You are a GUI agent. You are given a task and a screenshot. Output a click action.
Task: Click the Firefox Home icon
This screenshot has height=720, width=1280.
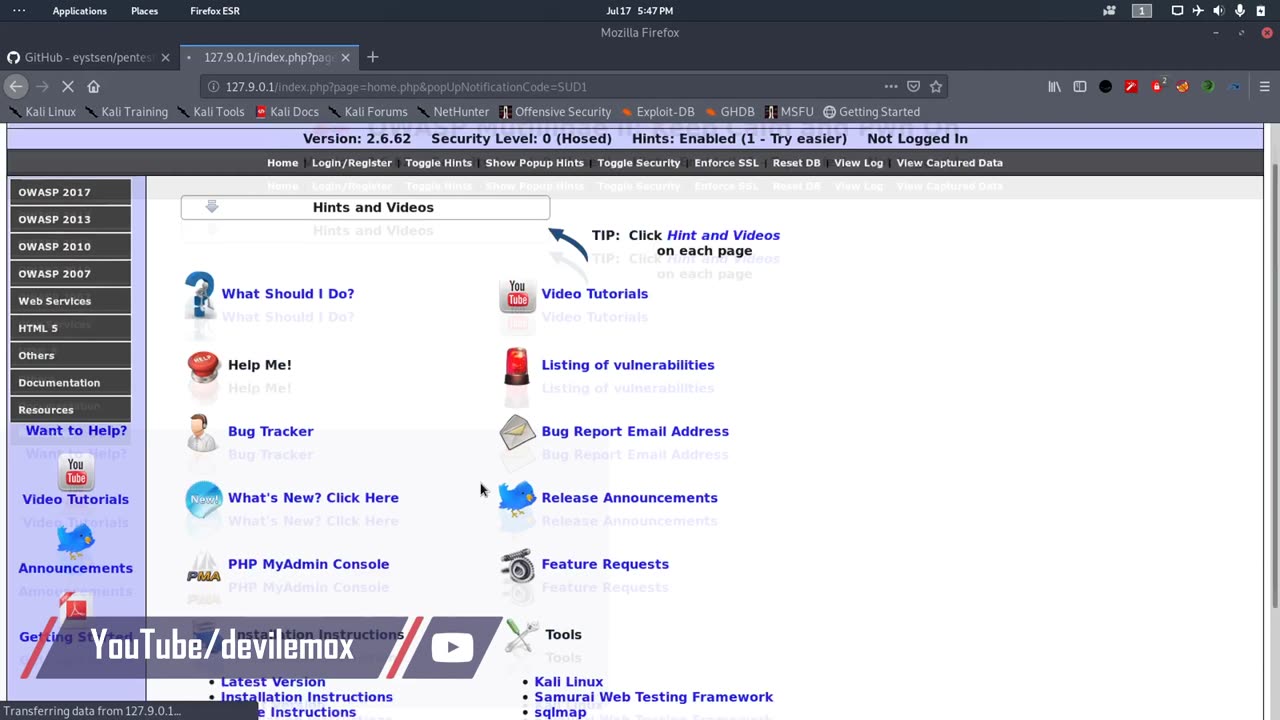pyautogui.click(x=93, y=87)
